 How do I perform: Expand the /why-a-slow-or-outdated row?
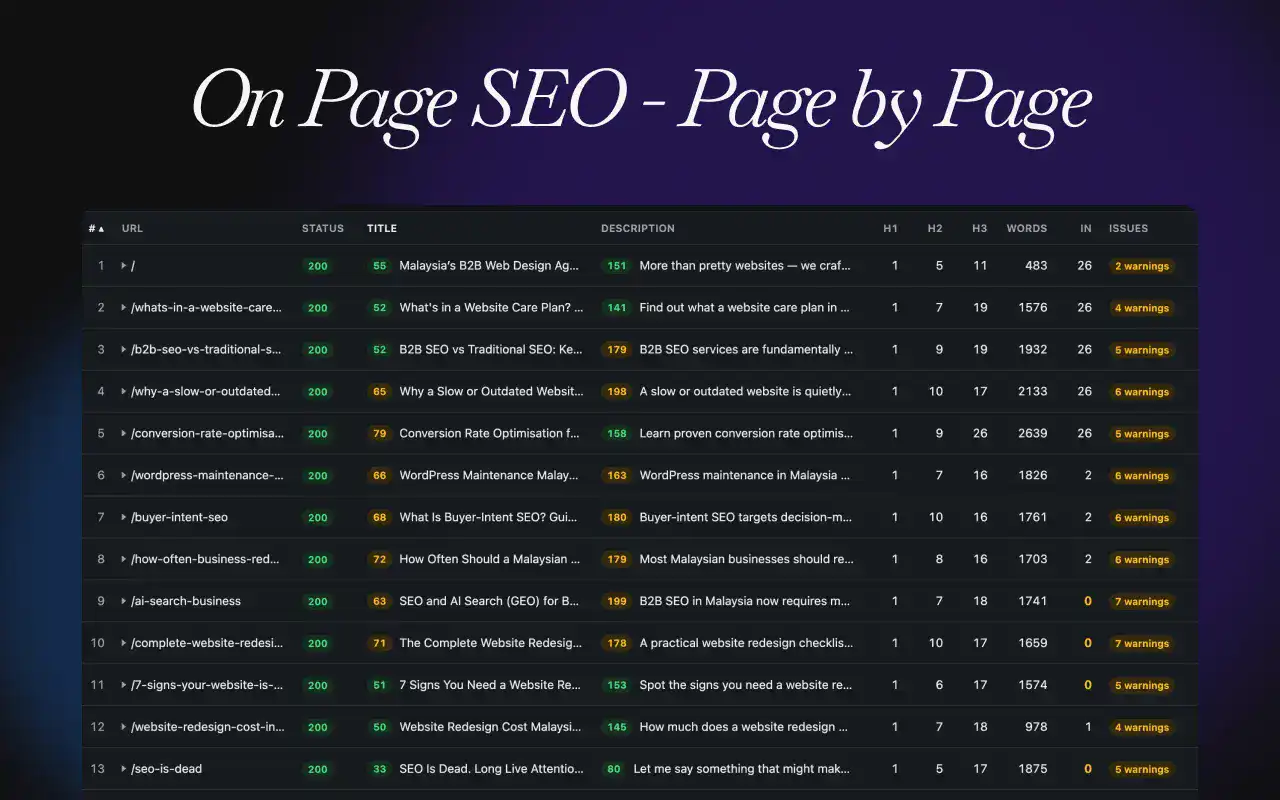(124, 392)
